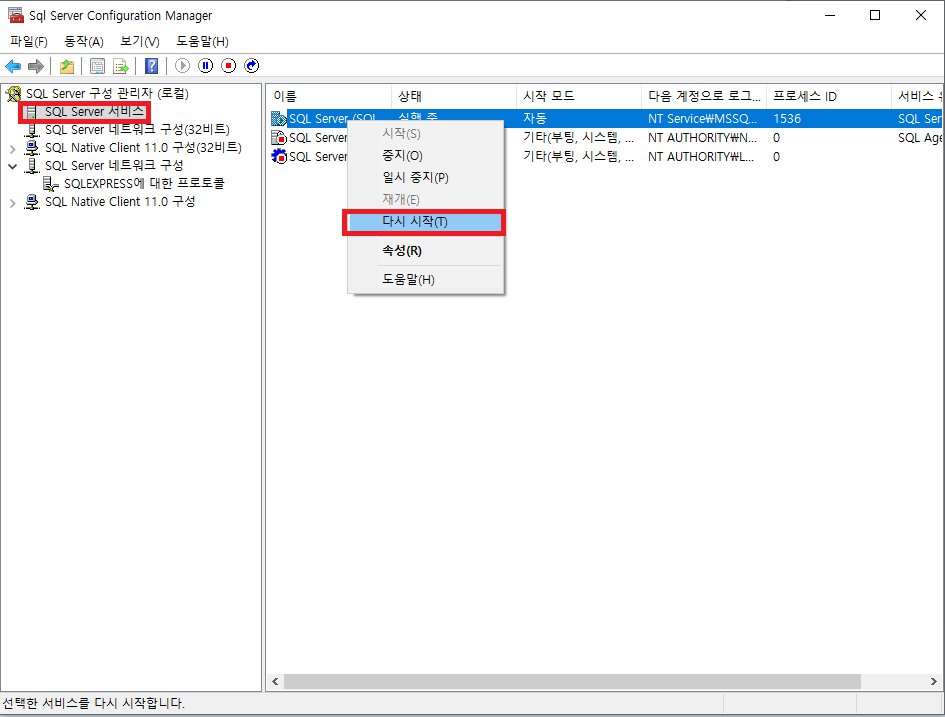Click the NT Service\MSSQ... account cell

coord(702,119)
